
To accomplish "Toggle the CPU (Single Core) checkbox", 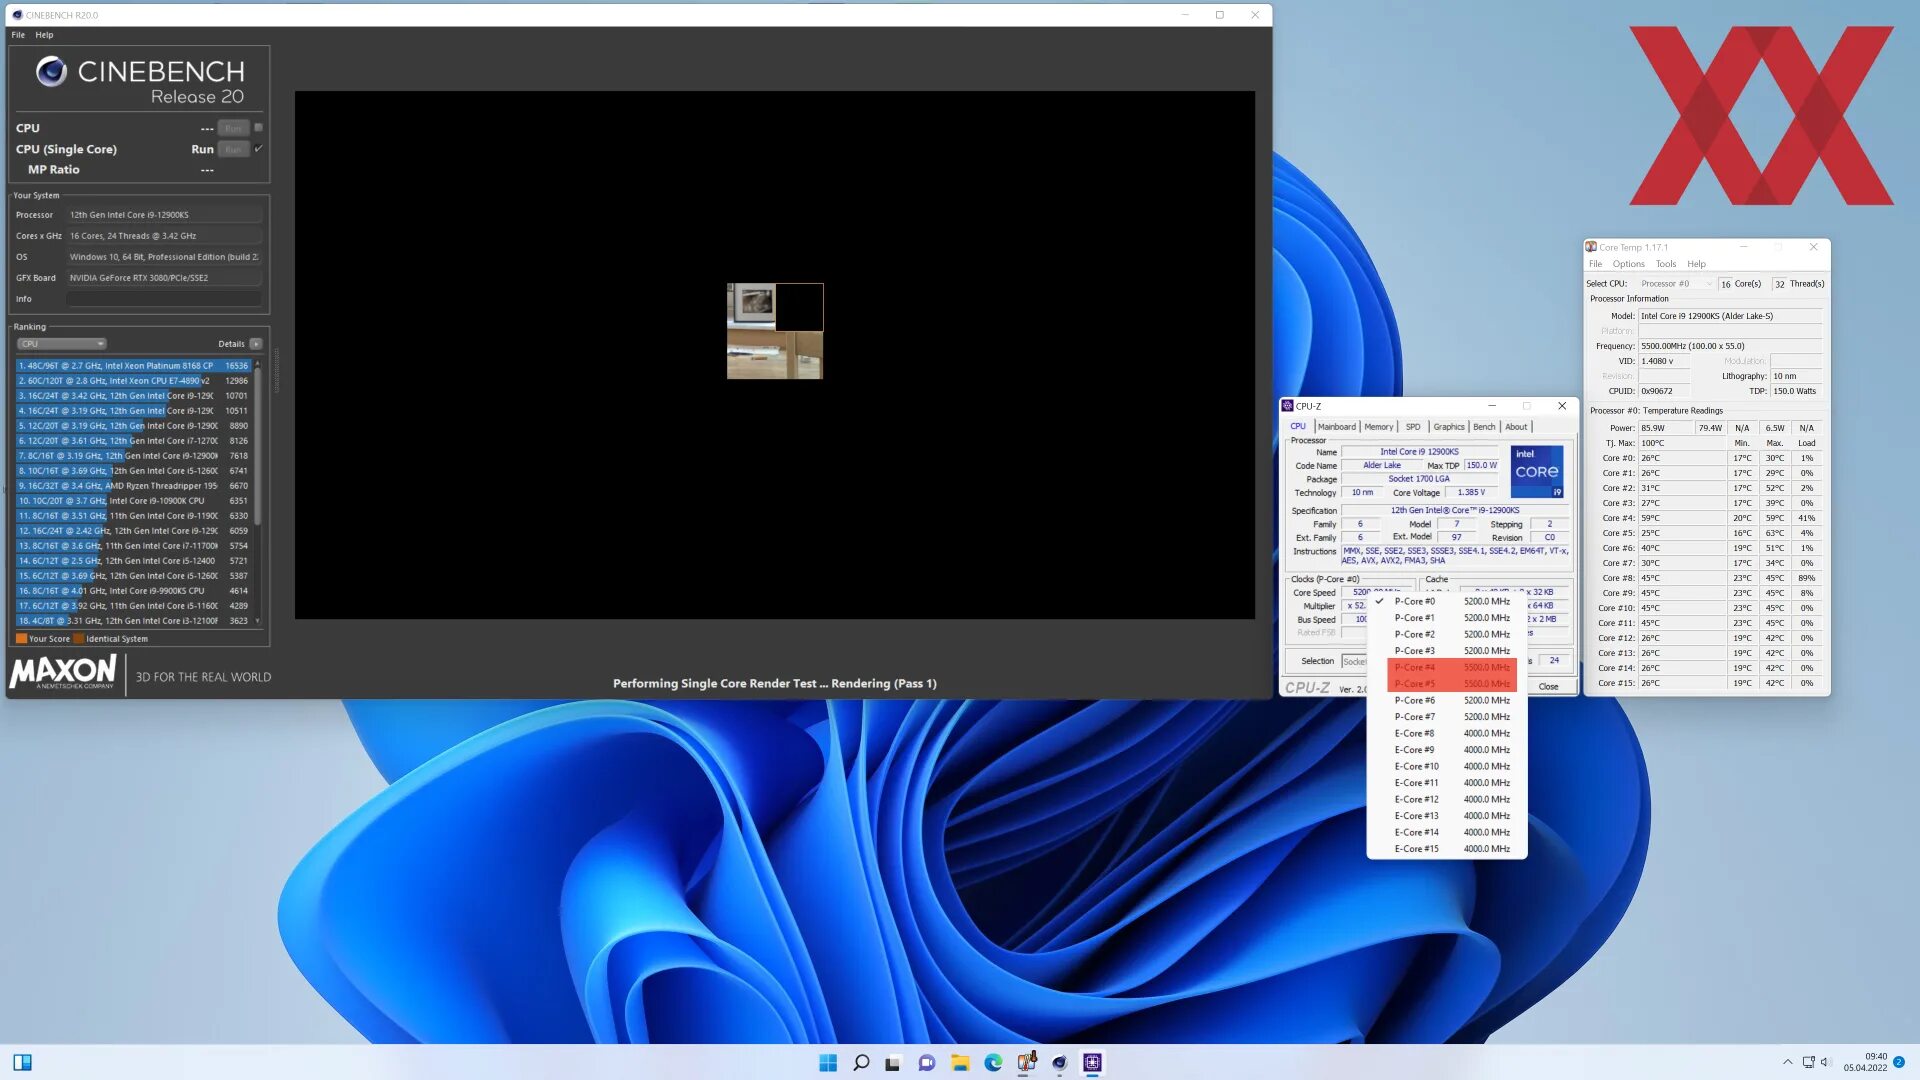I will [x=258, y=149].
